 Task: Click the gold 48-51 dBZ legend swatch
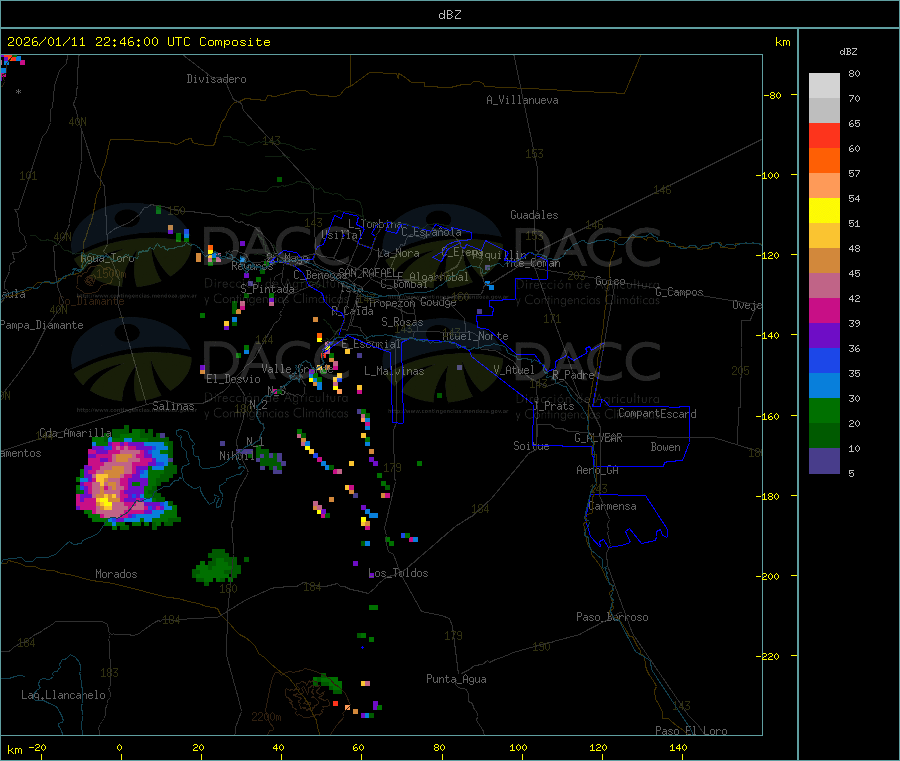[x=824, y=236]
